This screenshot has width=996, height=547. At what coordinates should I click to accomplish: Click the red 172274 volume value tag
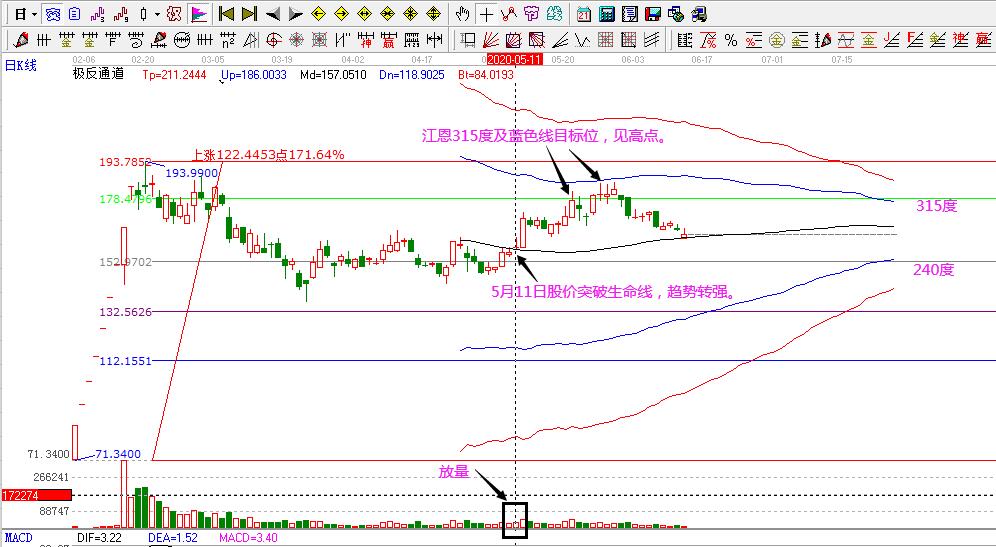click(35, 495)
